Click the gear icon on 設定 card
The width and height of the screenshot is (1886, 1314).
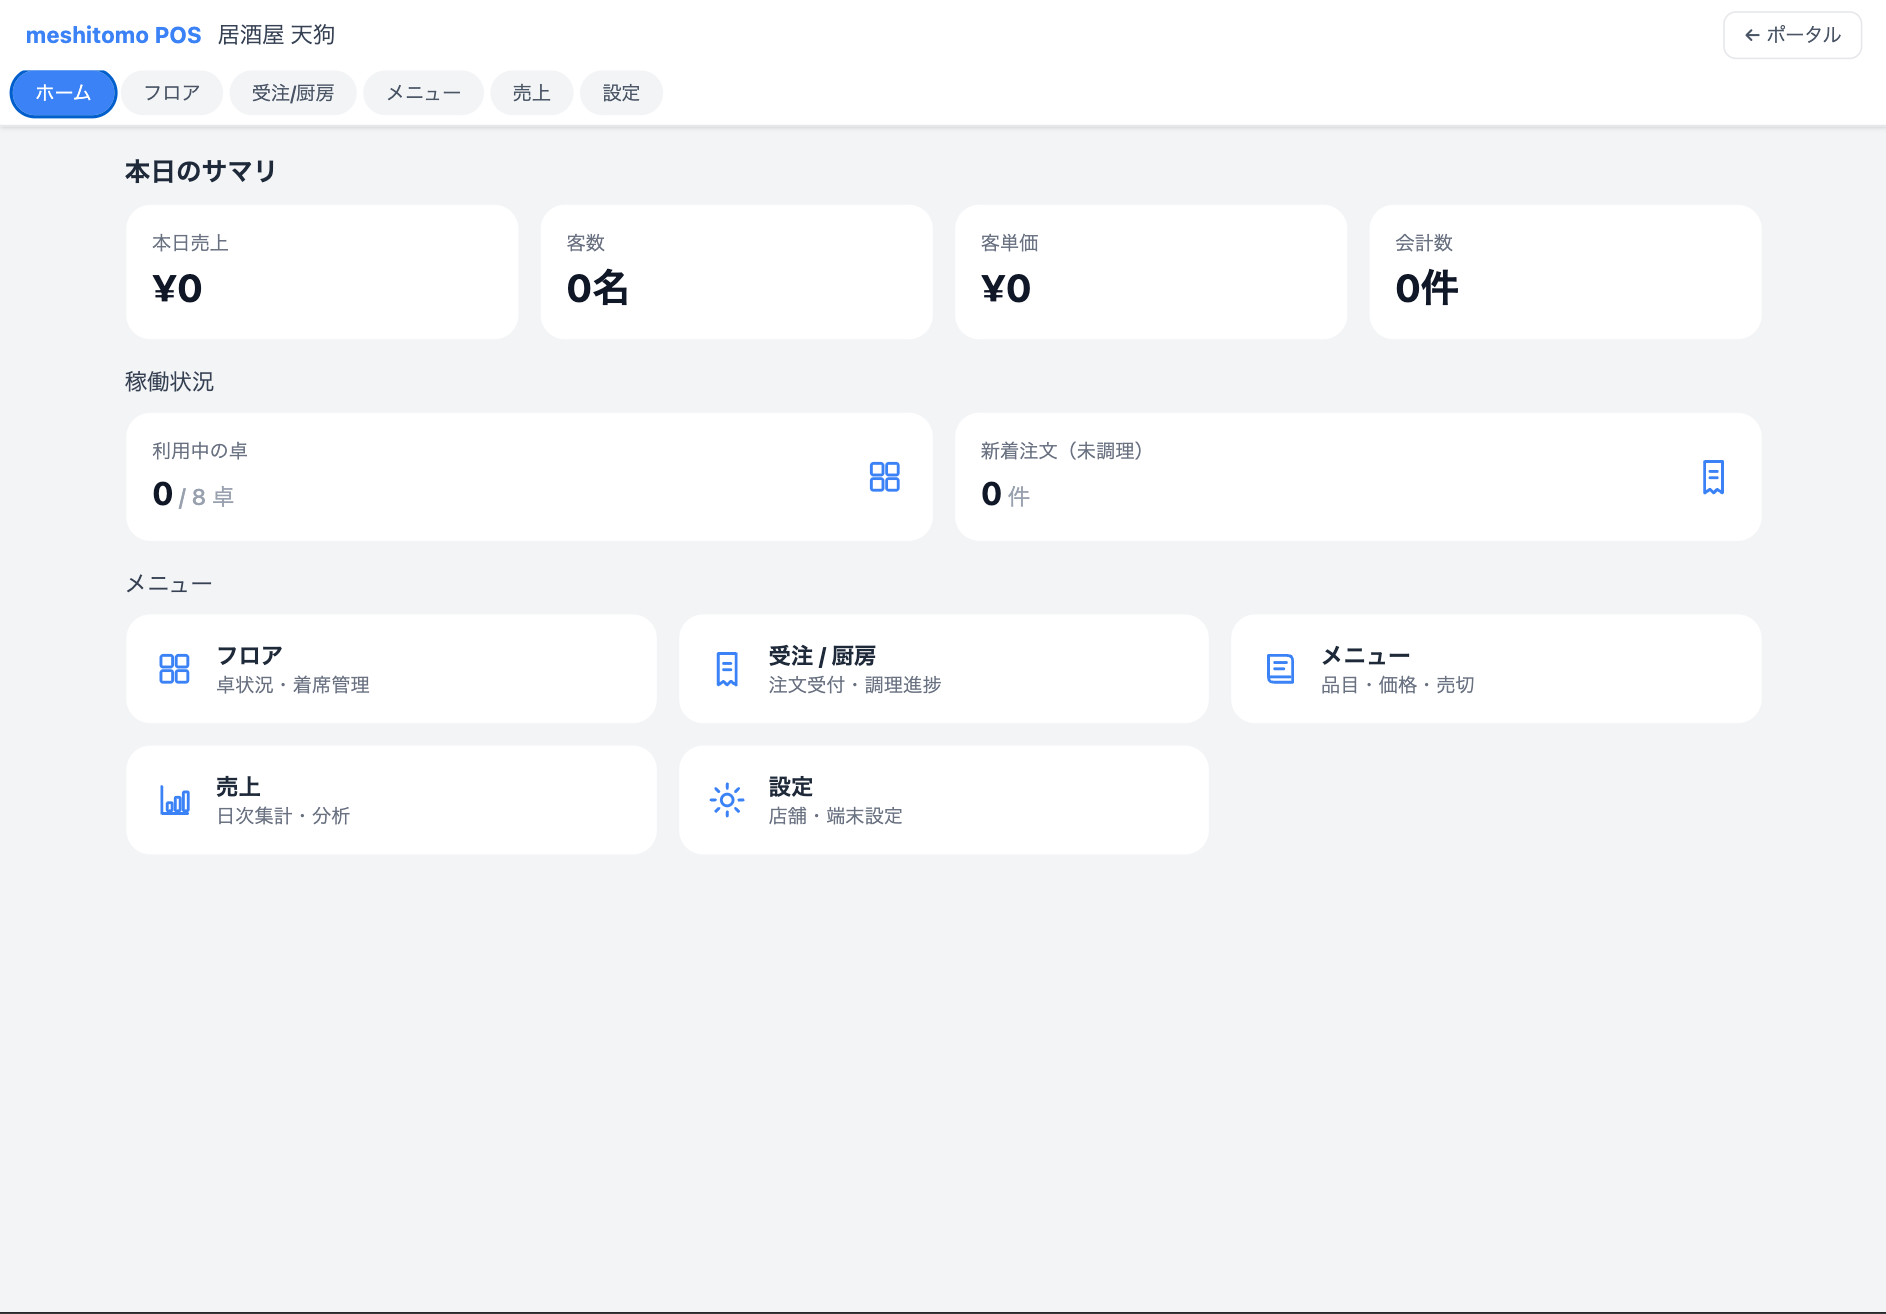[727, 800]
